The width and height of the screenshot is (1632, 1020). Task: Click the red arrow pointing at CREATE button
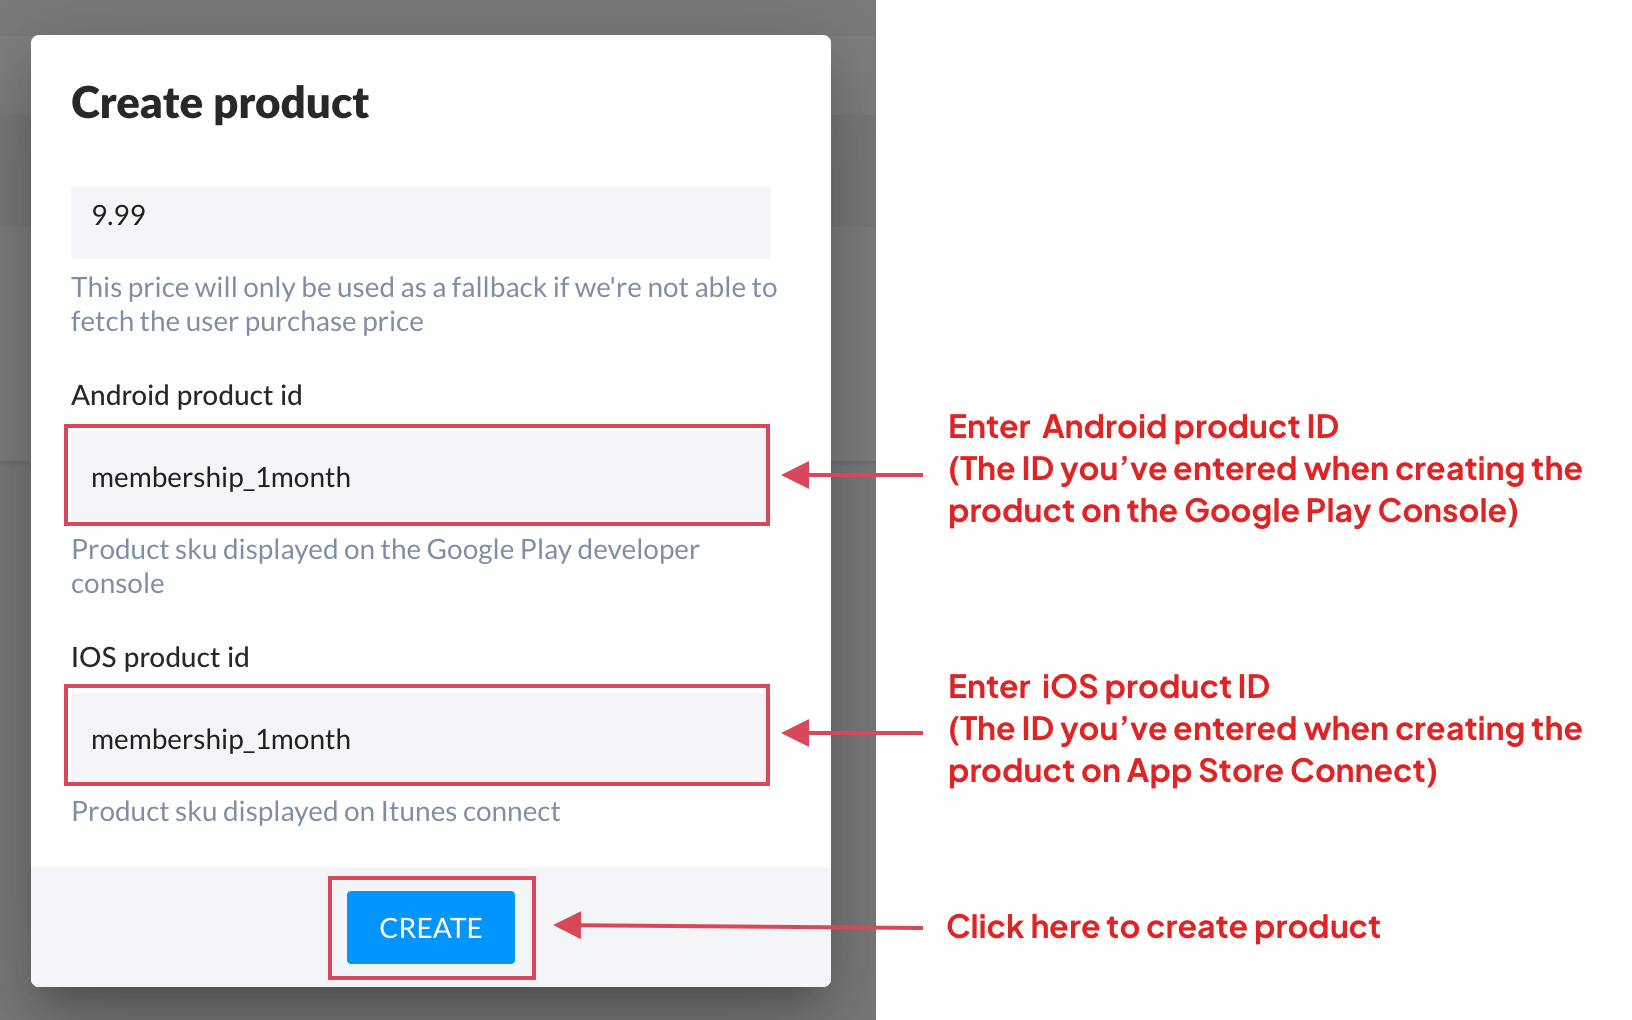(738, 926)
